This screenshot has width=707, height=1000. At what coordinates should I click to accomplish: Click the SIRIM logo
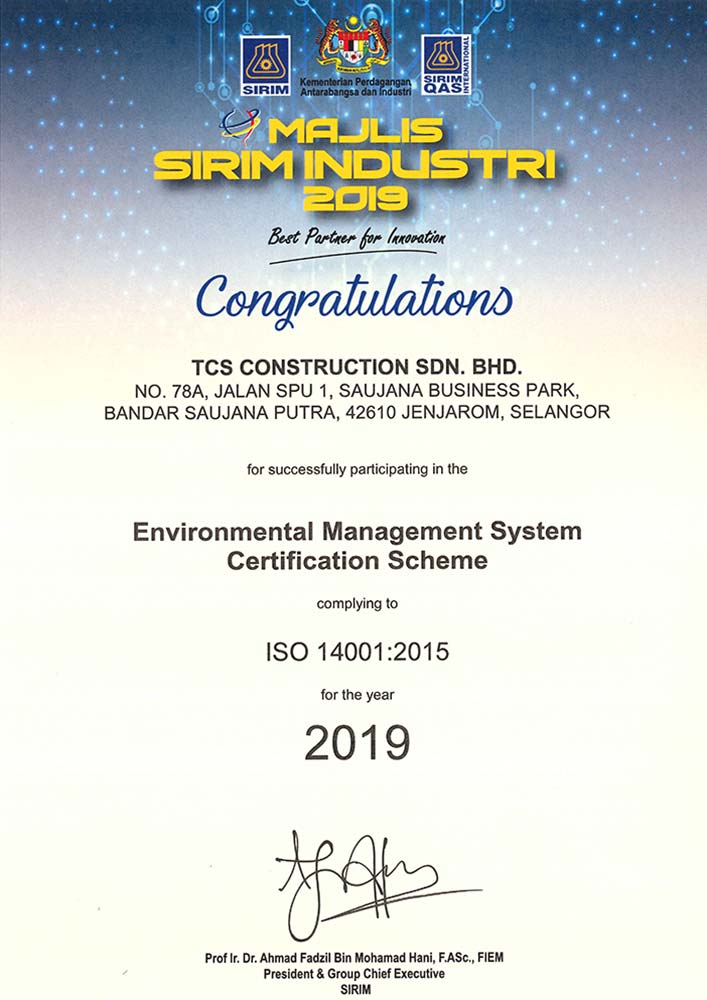265,66
